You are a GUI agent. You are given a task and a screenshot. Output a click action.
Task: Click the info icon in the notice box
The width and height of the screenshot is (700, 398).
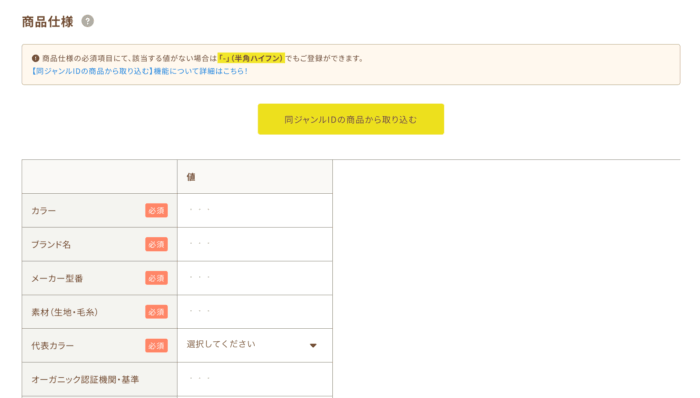35,58
